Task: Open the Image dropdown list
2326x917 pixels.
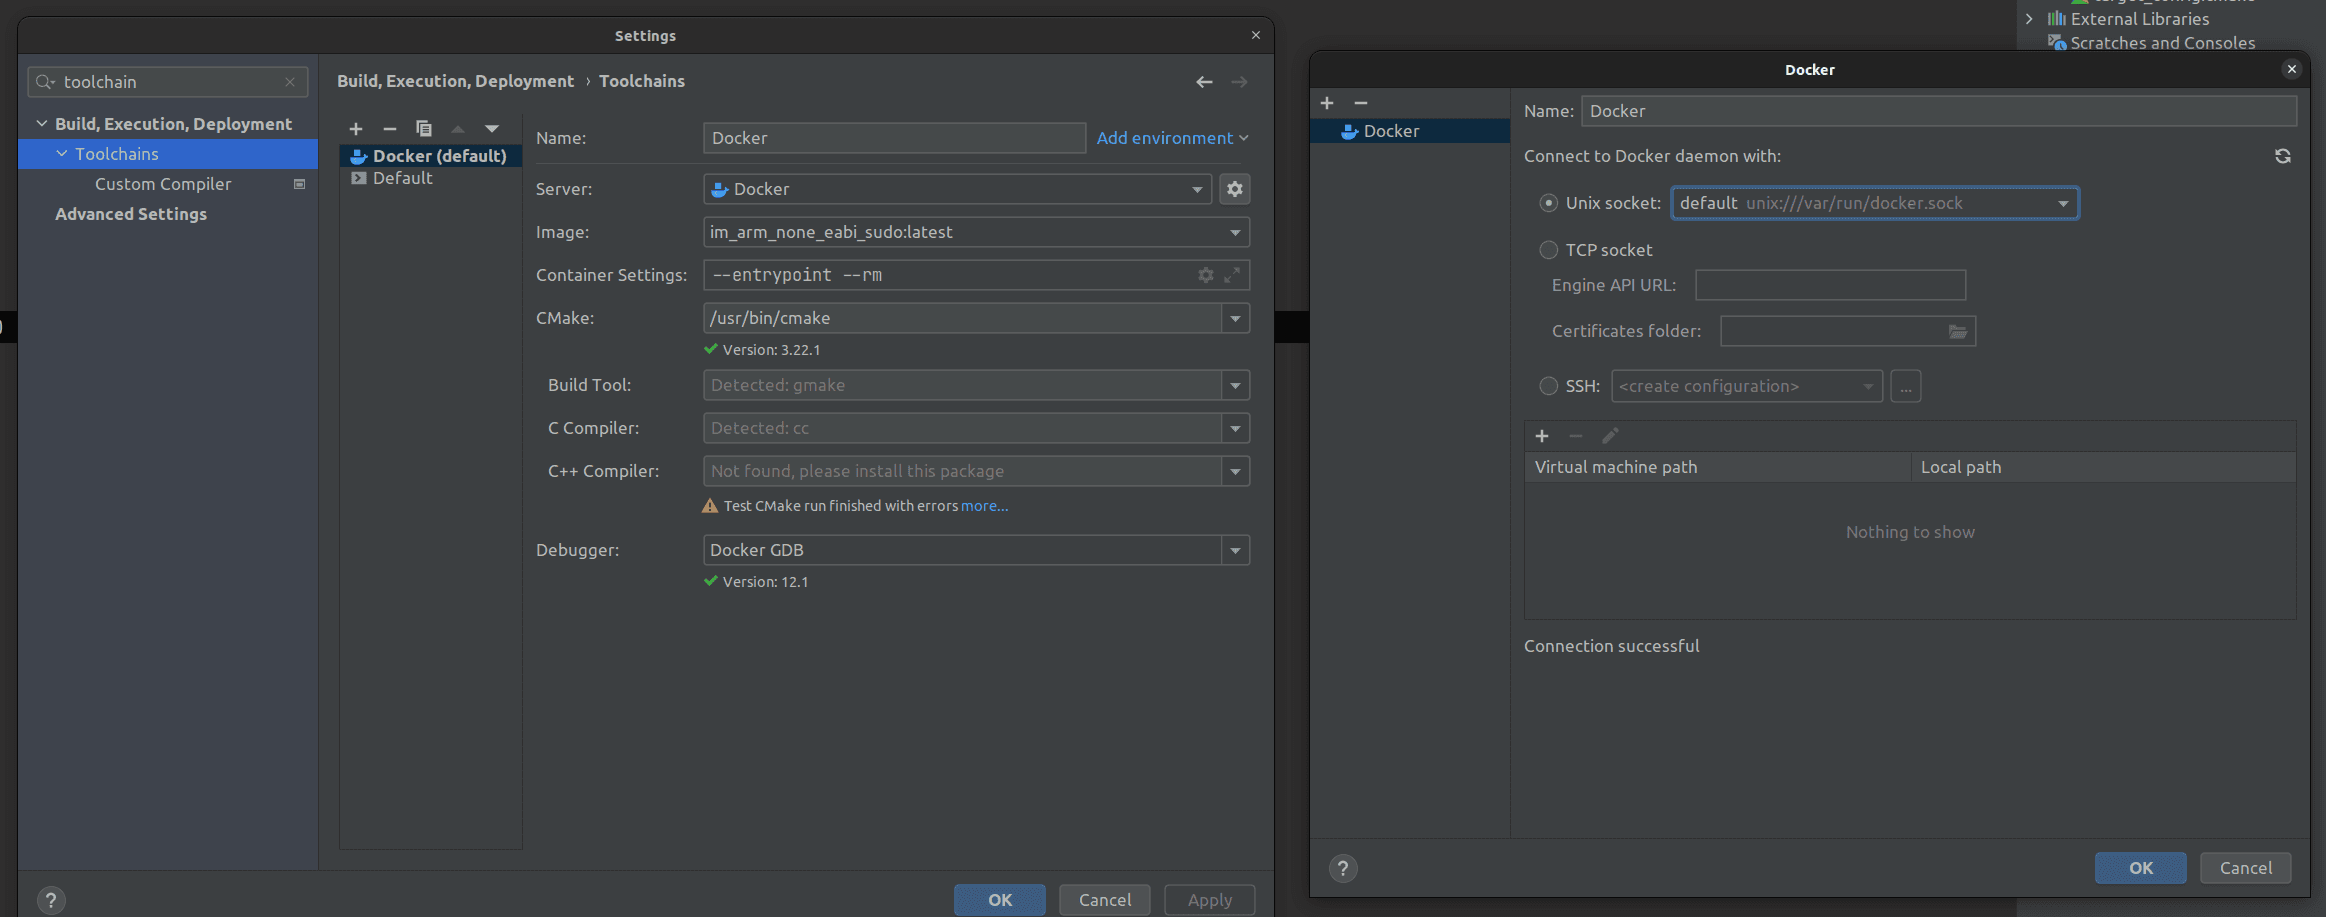Action: click(x=1235, y=232)
